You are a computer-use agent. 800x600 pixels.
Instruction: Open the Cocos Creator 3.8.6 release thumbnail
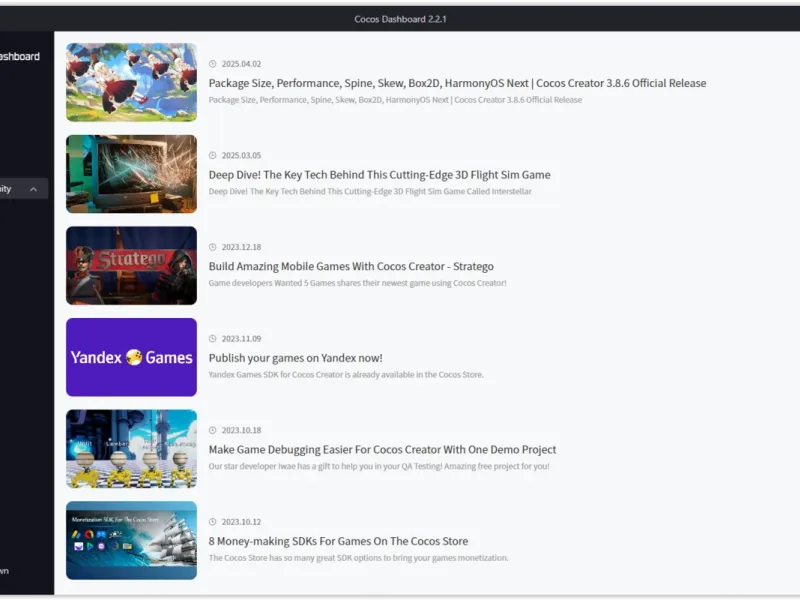pos(131,82)
